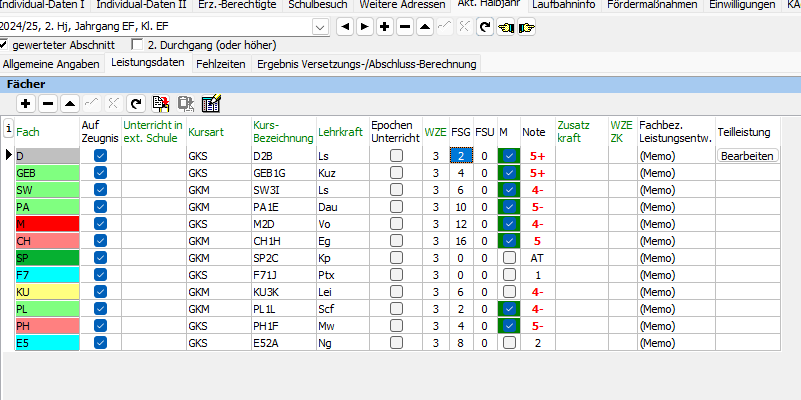Click the 'Note' column header

point(537,132)
